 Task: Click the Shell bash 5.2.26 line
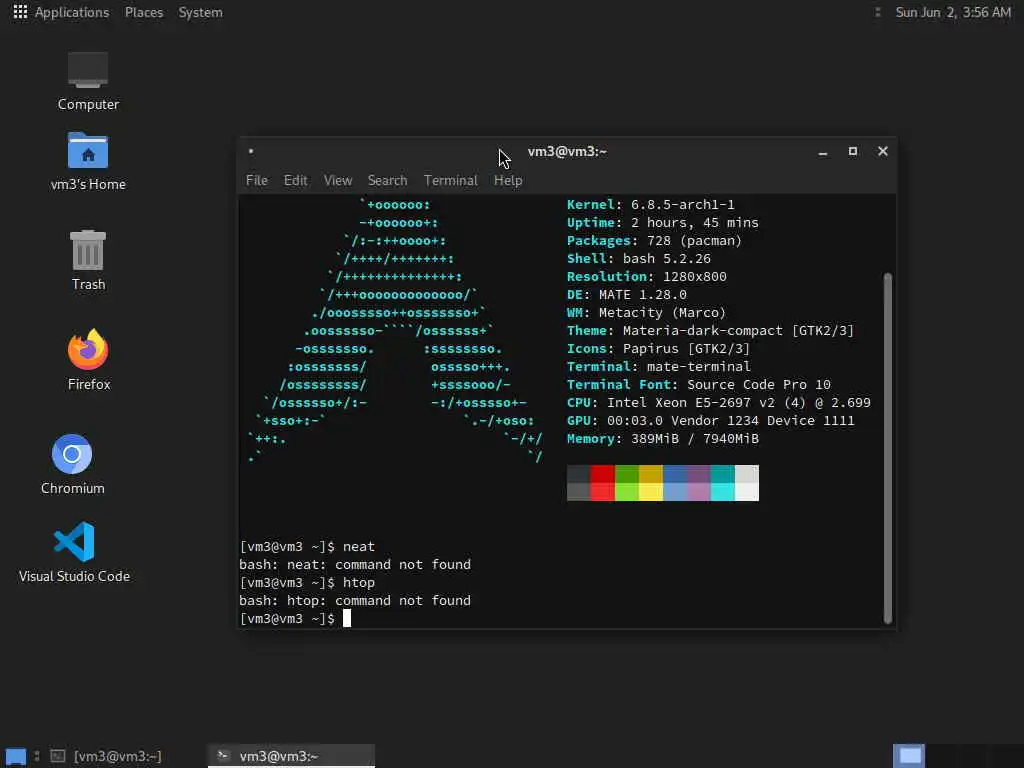[x=638, y=259]
